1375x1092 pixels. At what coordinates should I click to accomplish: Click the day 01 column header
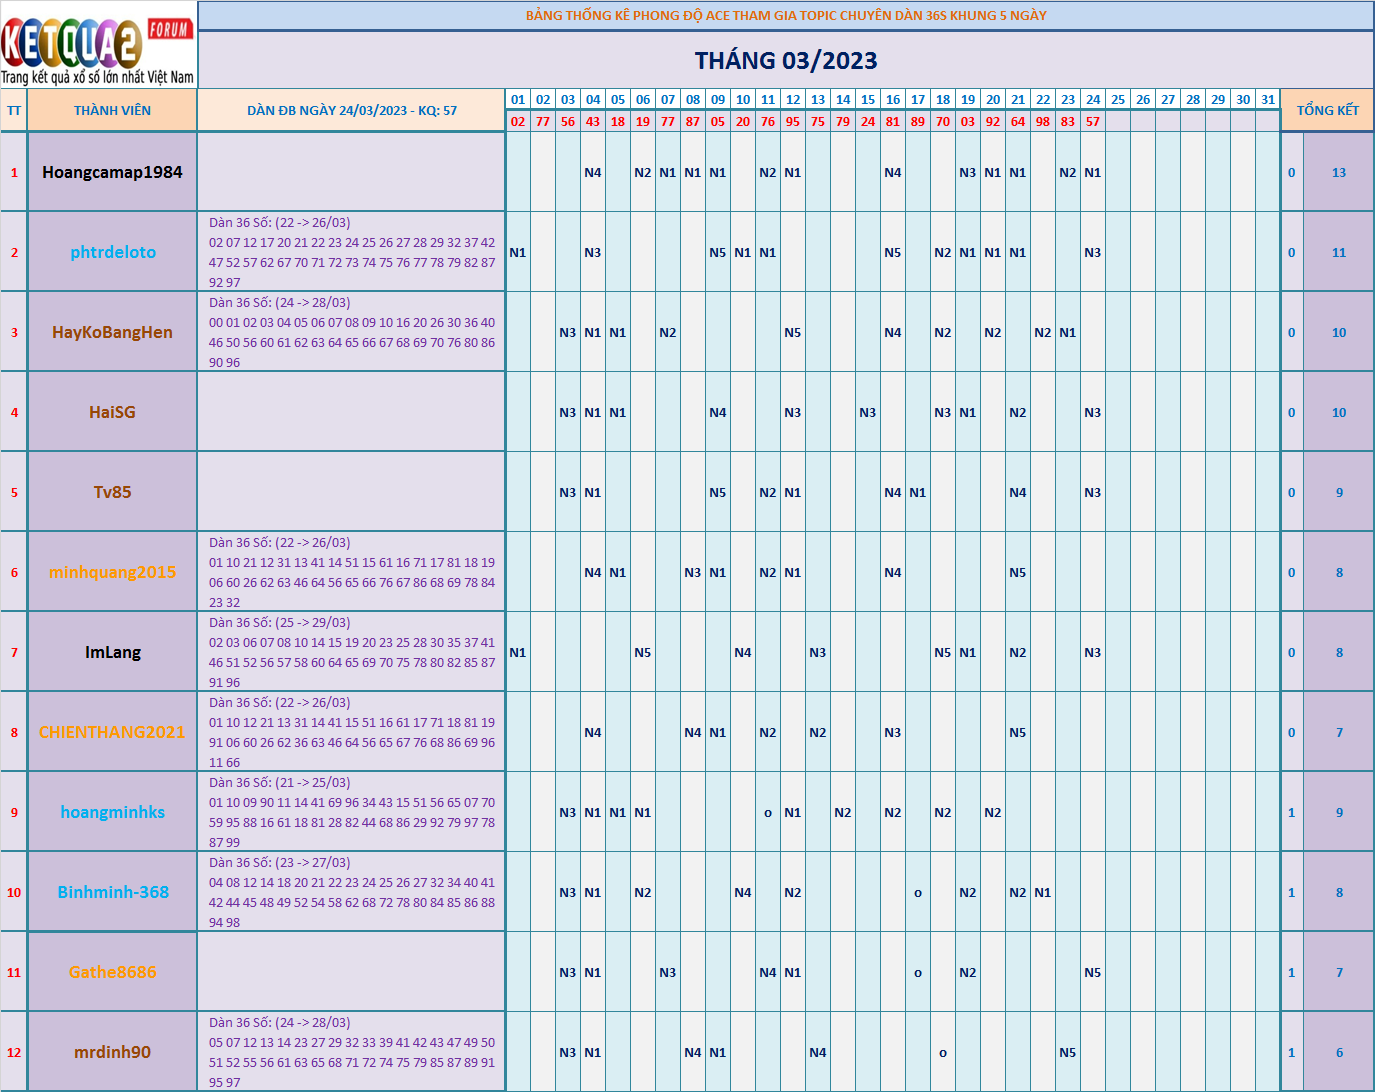(518, 100)
